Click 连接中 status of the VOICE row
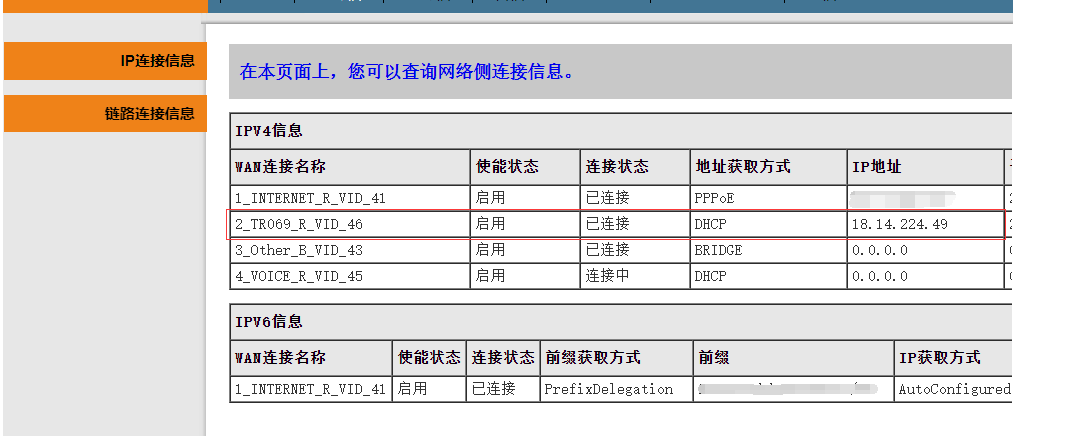1086x436 pixels. (x=607, y=276)
